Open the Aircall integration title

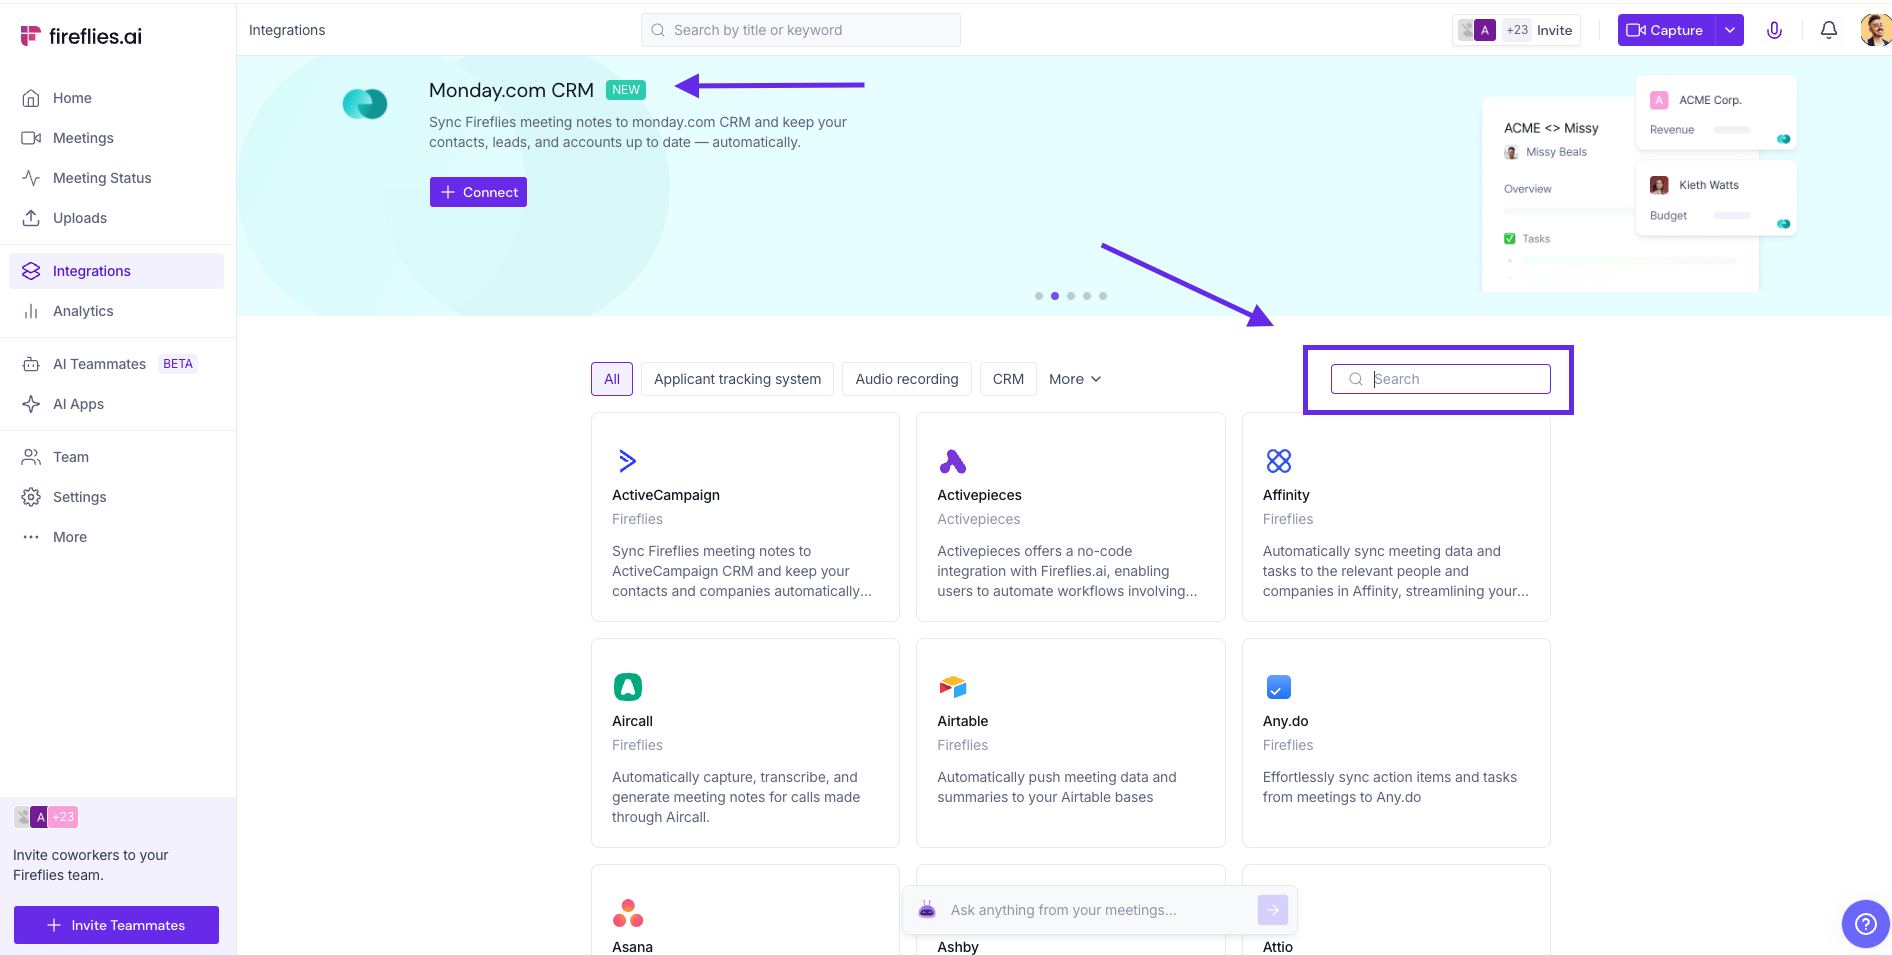click(x=632, y=721)
